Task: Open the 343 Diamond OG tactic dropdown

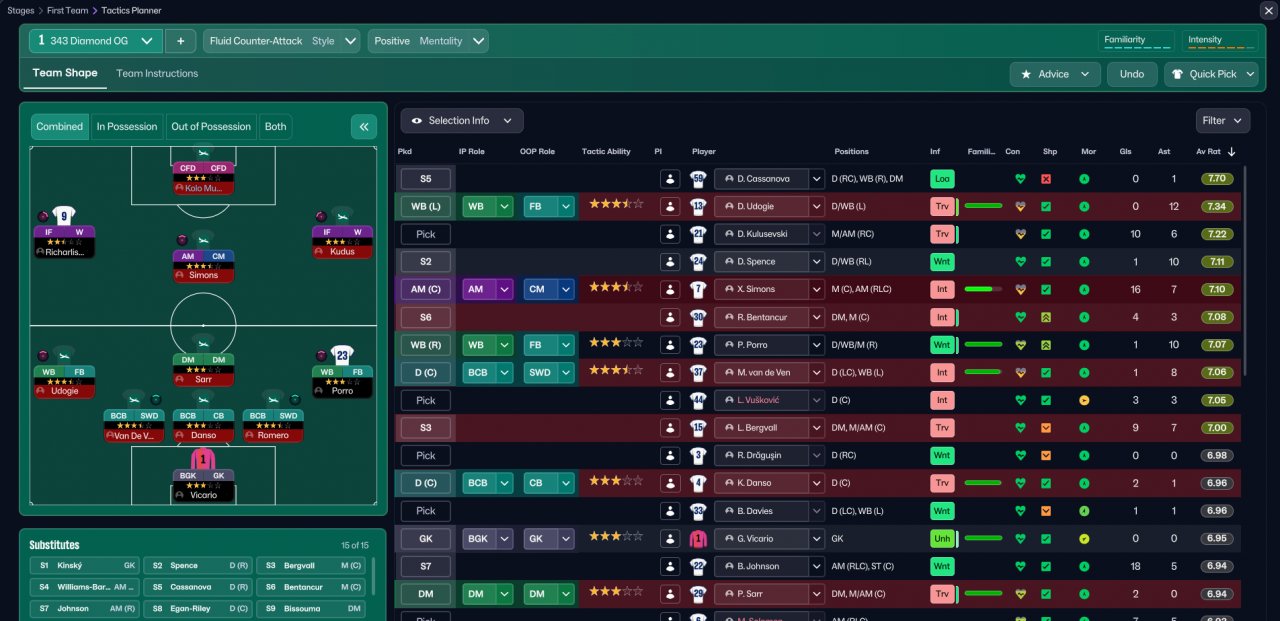Action: [95, 41]
